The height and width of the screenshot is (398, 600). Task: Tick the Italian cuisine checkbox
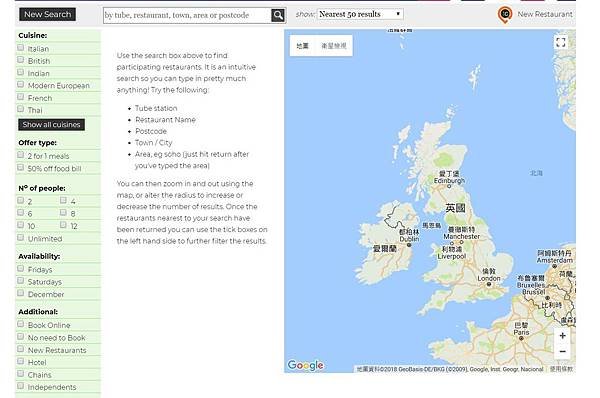21,48
